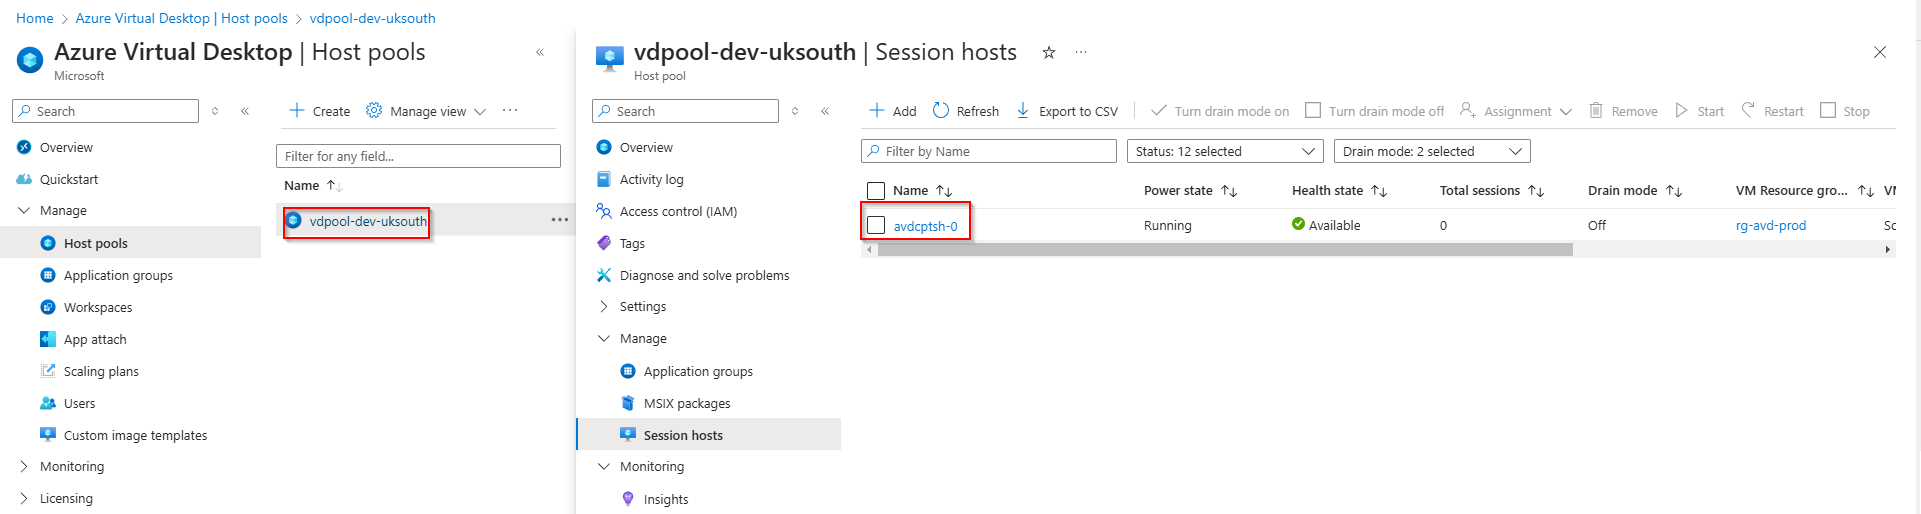
Task: Click the horizontal scrollbar under session hosts table
Action: click(1224, 249)
